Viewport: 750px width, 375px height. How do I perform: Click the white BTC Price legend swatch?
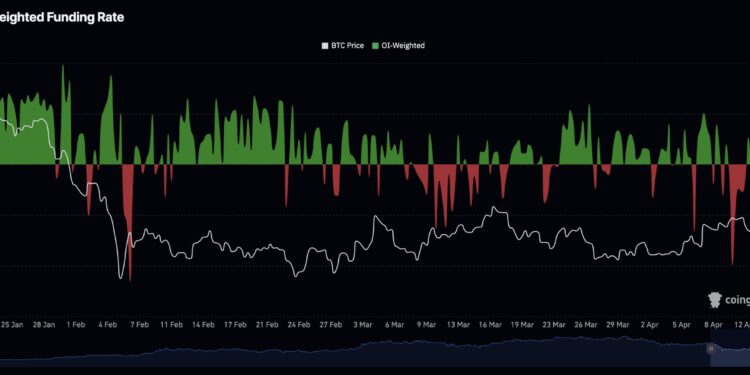pos(325,46)
